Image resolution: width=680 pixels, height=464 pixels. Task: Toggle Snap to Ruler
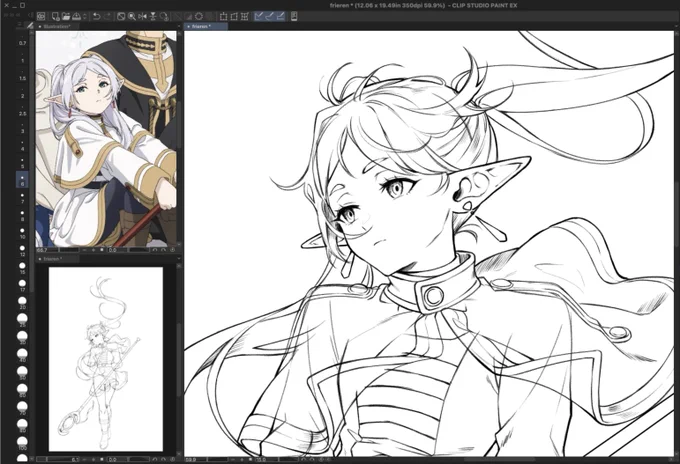(x=259, y=16)
